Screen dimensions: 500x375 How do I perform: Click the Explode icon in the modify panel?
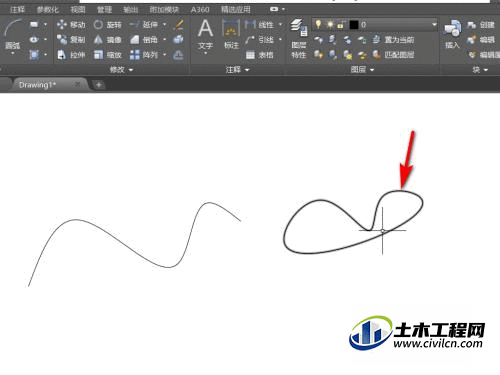click(179, 40)
